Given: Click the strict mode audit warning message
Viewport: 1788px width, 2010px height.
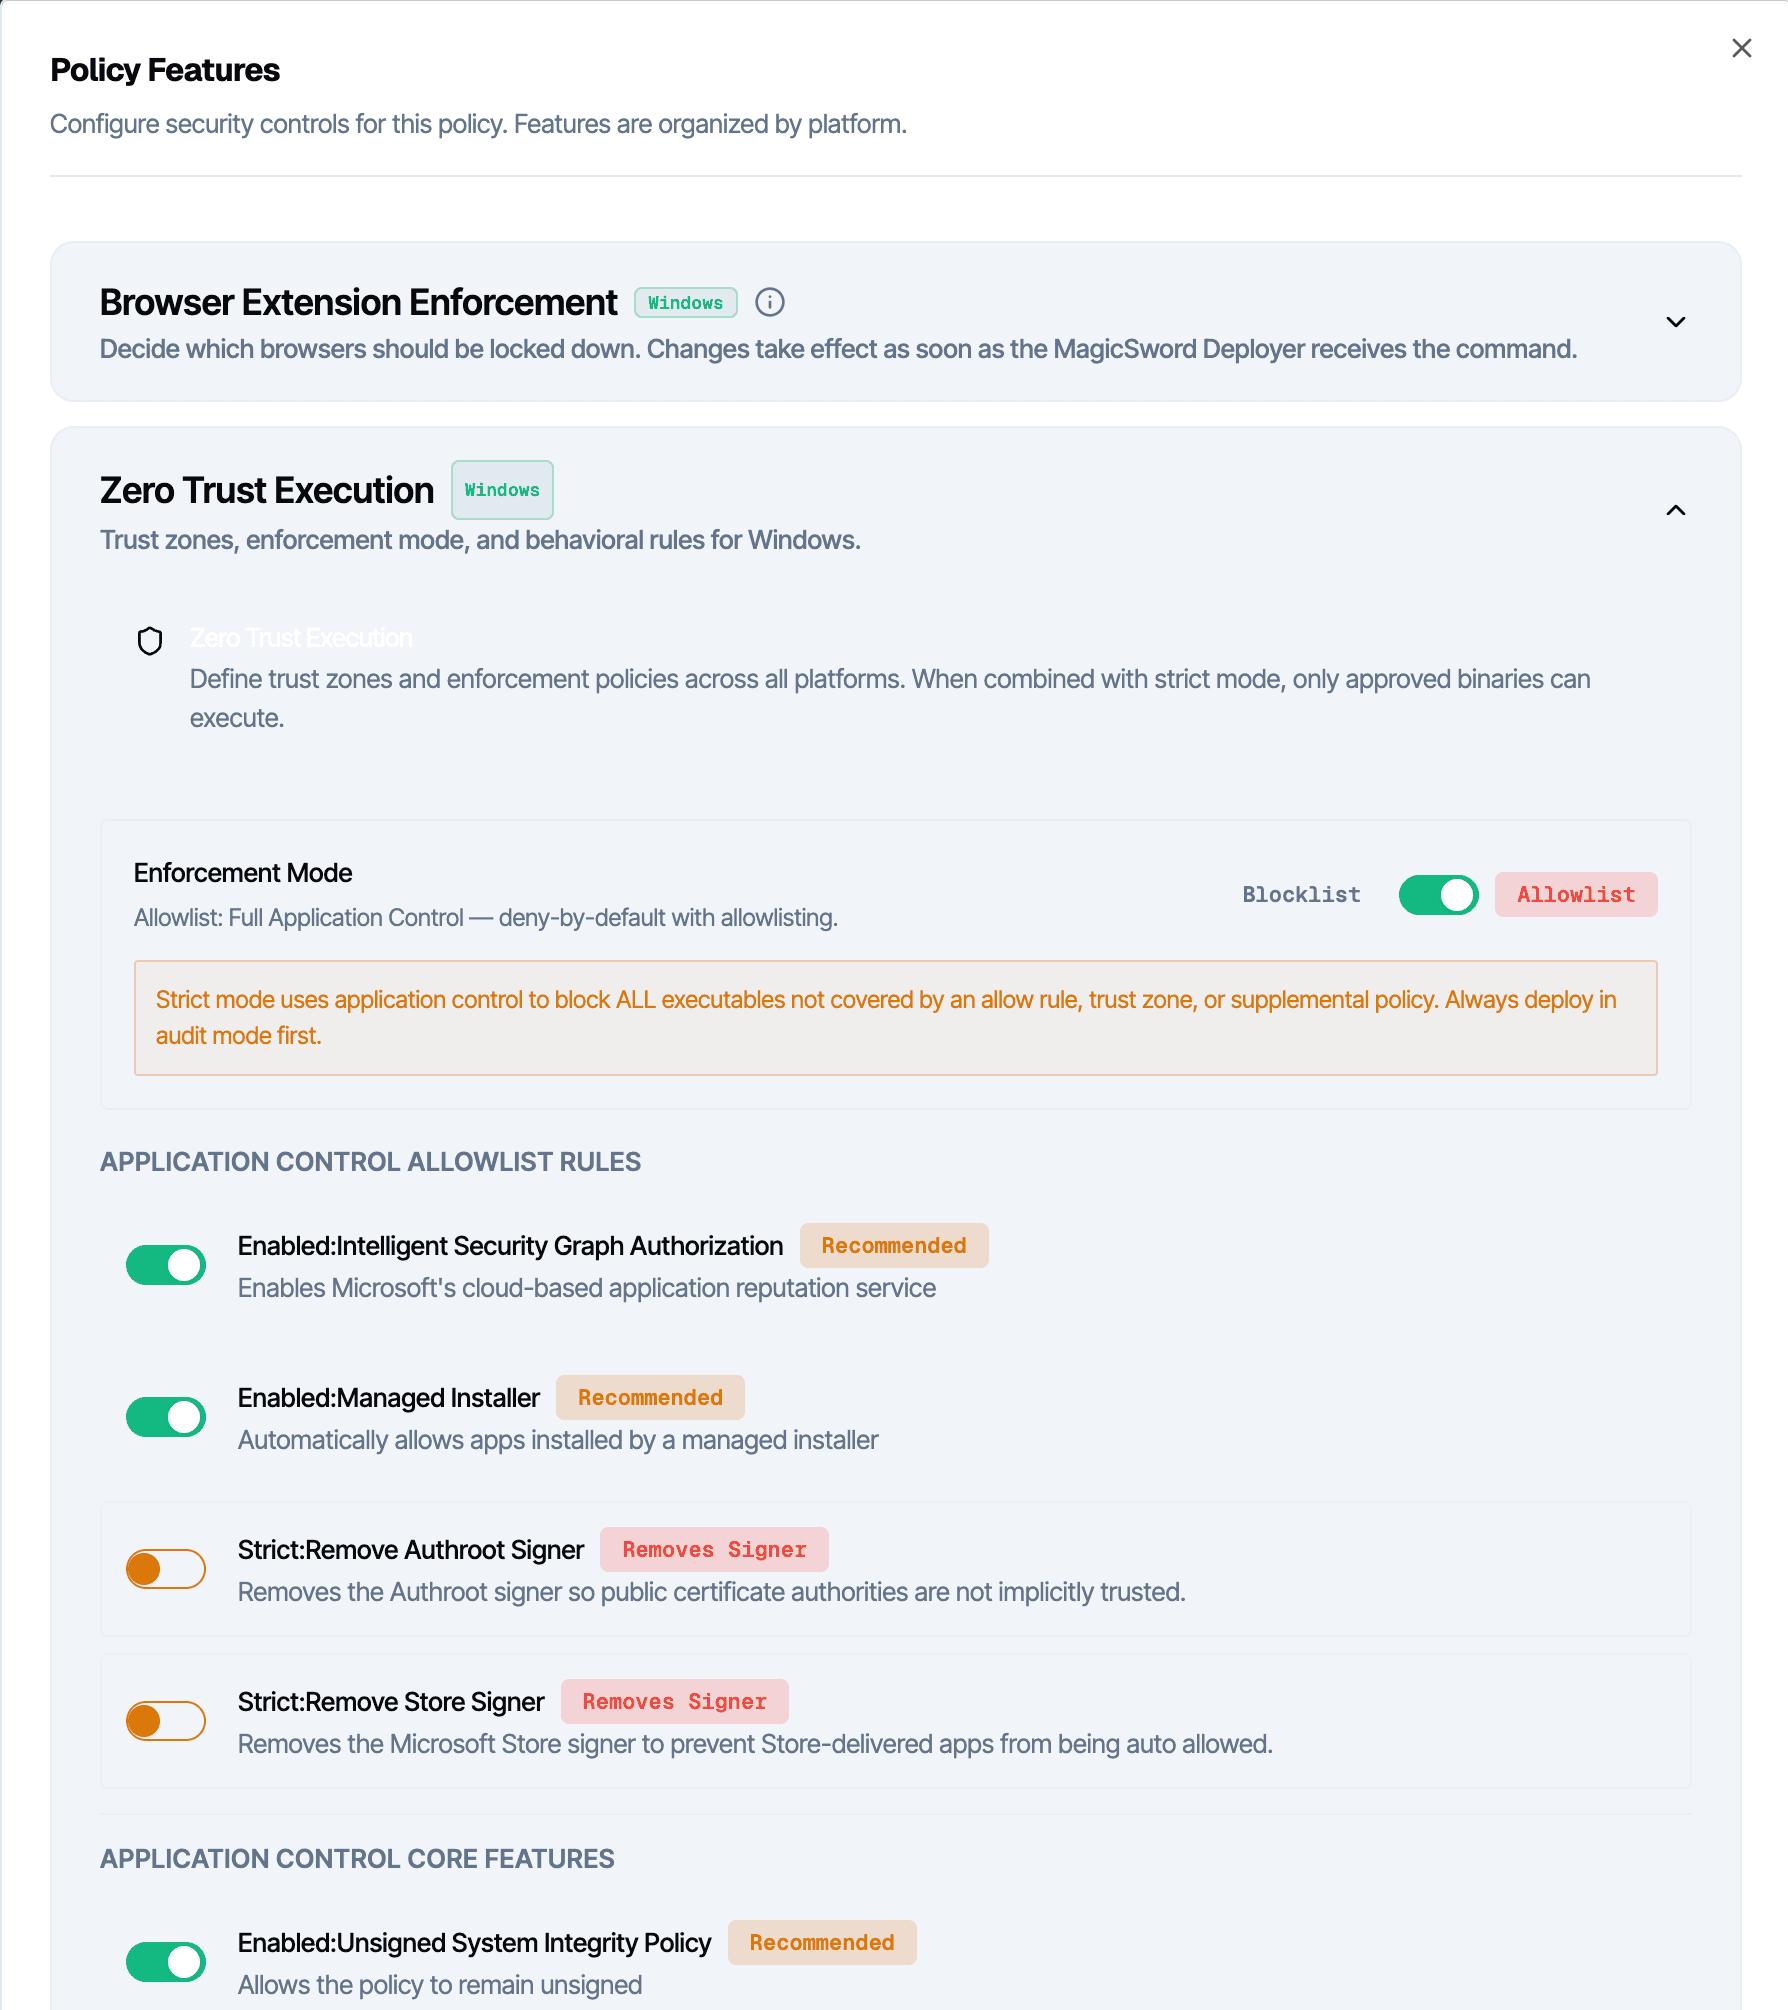Looking at the screenshot, I should click(x=895, y=1017).
